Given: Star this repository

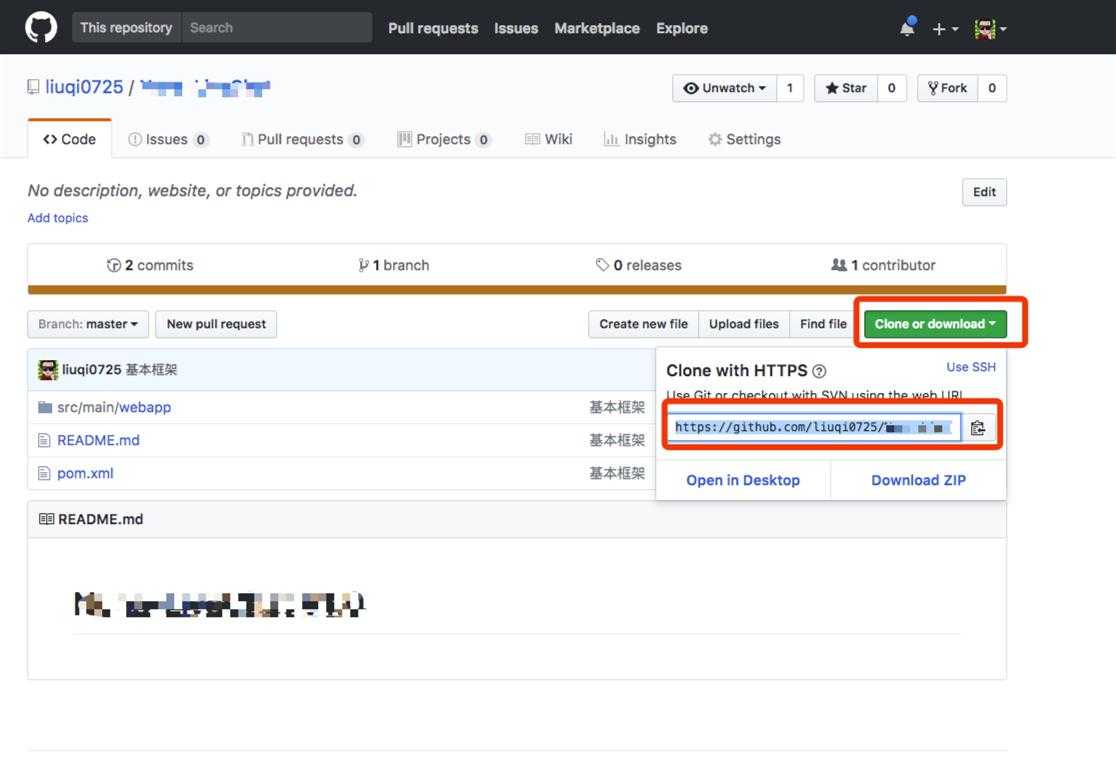Looking at the screenshot, I should [x=846, y=88].
